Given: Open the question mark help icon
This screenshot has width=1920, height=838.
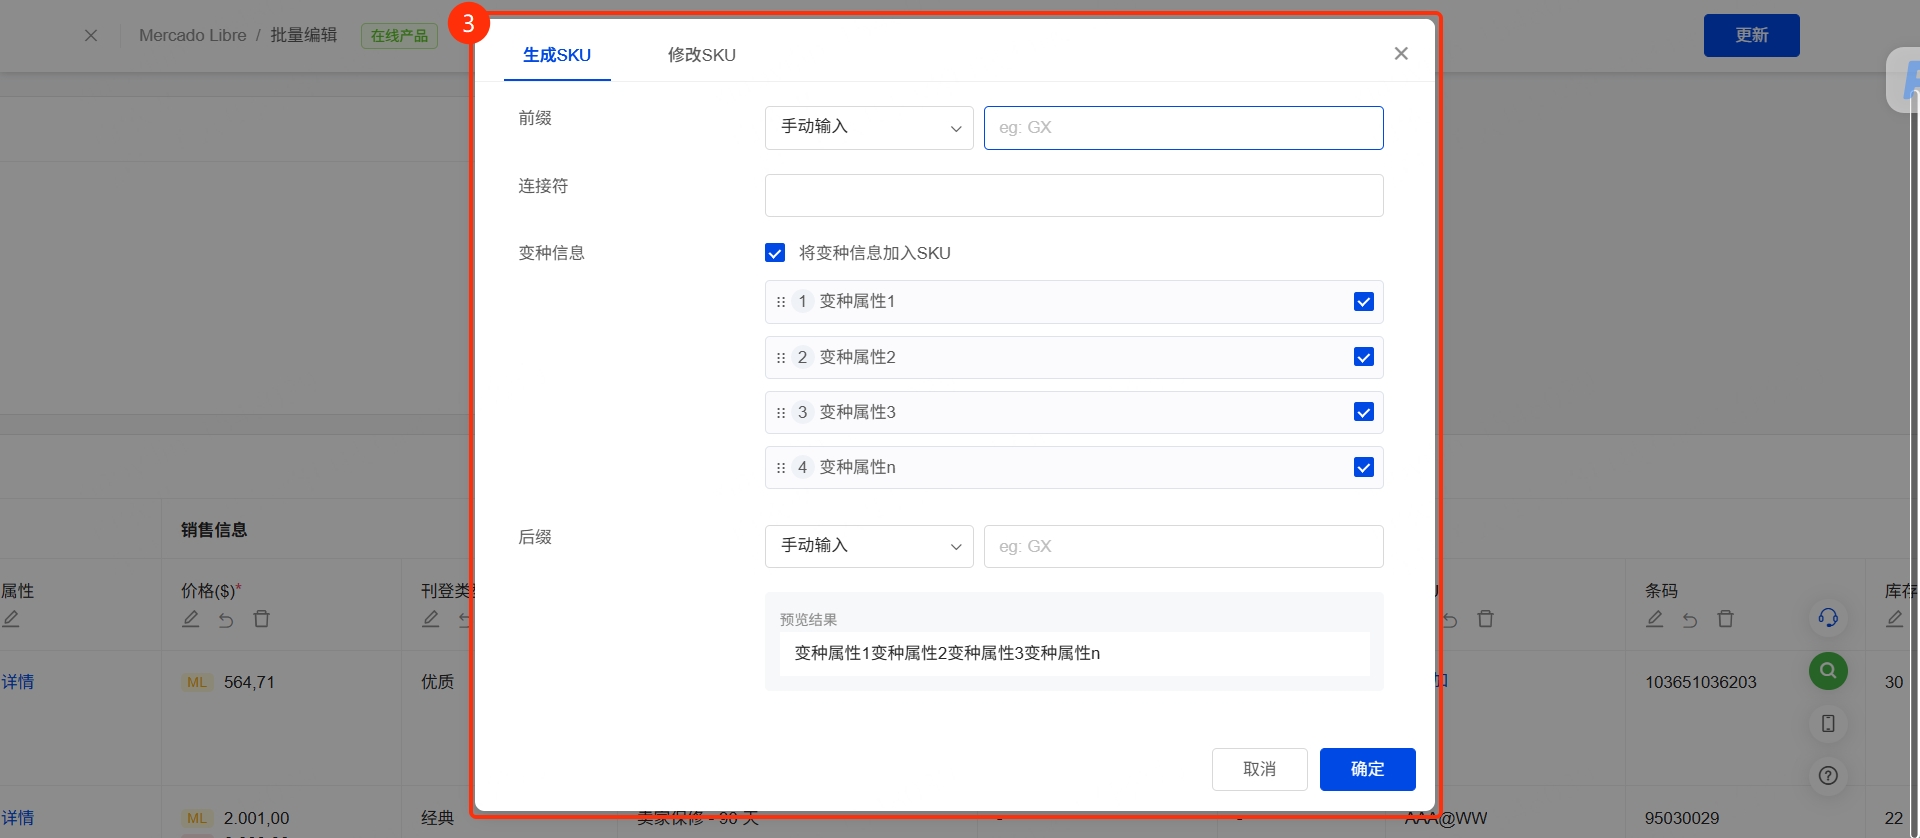Looking at the screenshot, I should 1828,775.
